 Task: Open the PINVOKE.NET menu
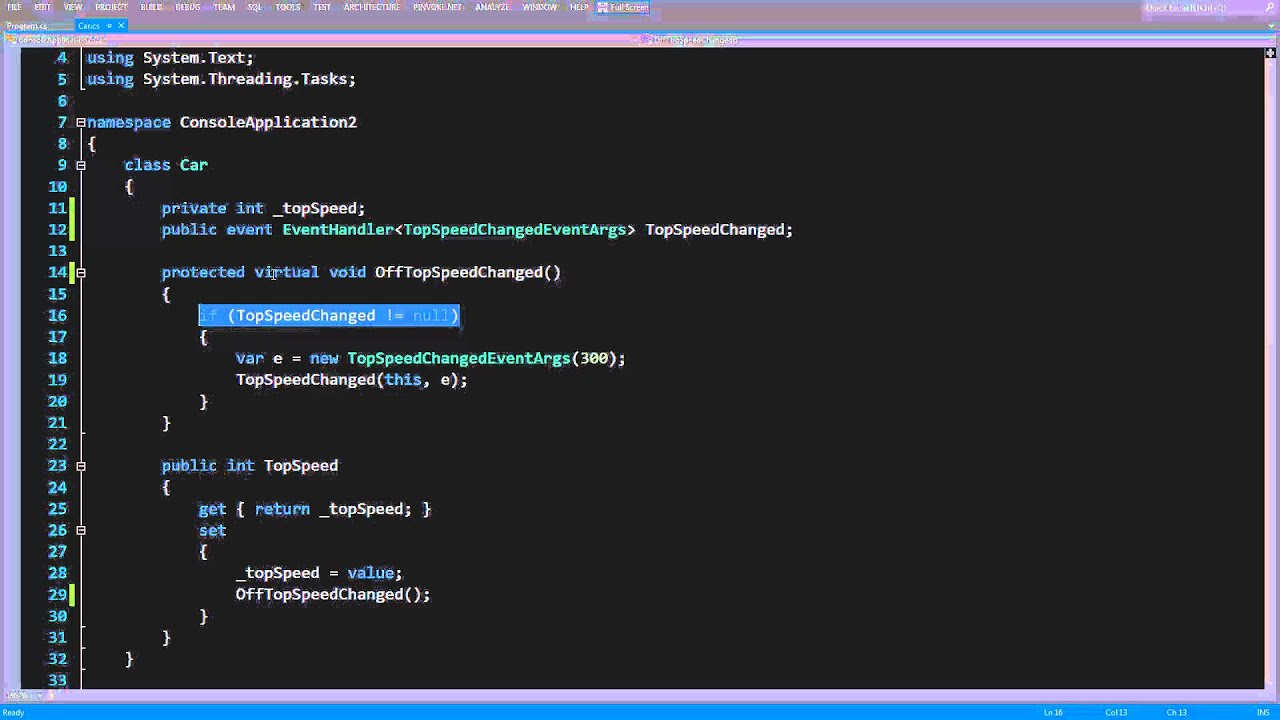[438, 7]
